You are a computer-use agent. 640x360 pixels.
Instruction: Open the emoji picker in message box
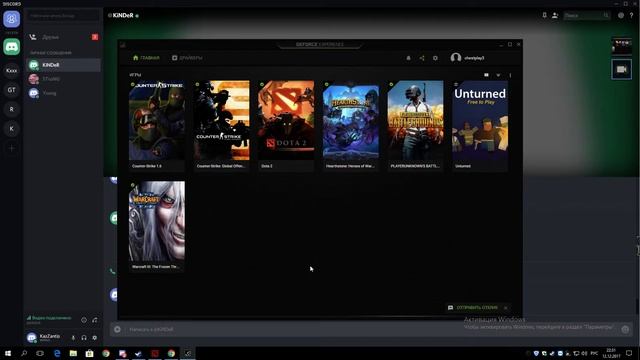tap(625, 329)
